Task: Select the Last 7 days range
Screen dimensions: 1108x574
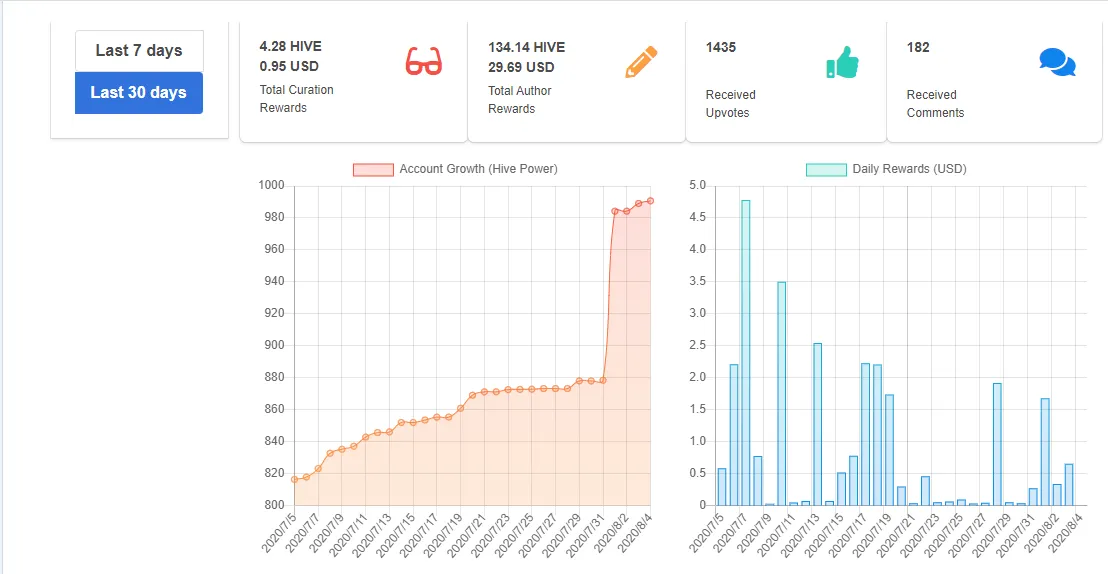Action: pos(139,50)
